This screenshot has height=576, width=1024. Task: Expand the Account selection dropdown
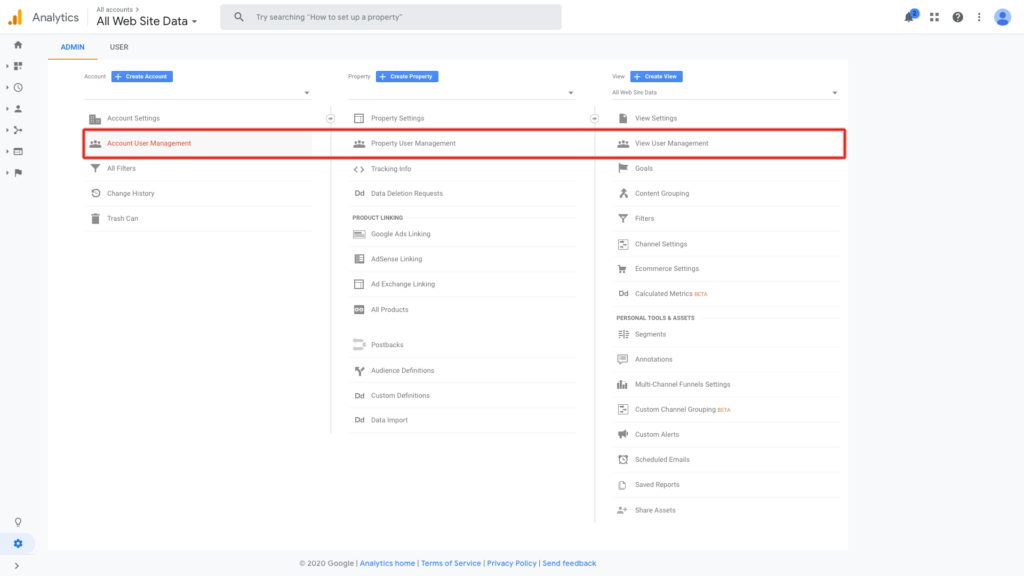click(x=306, y=91)
